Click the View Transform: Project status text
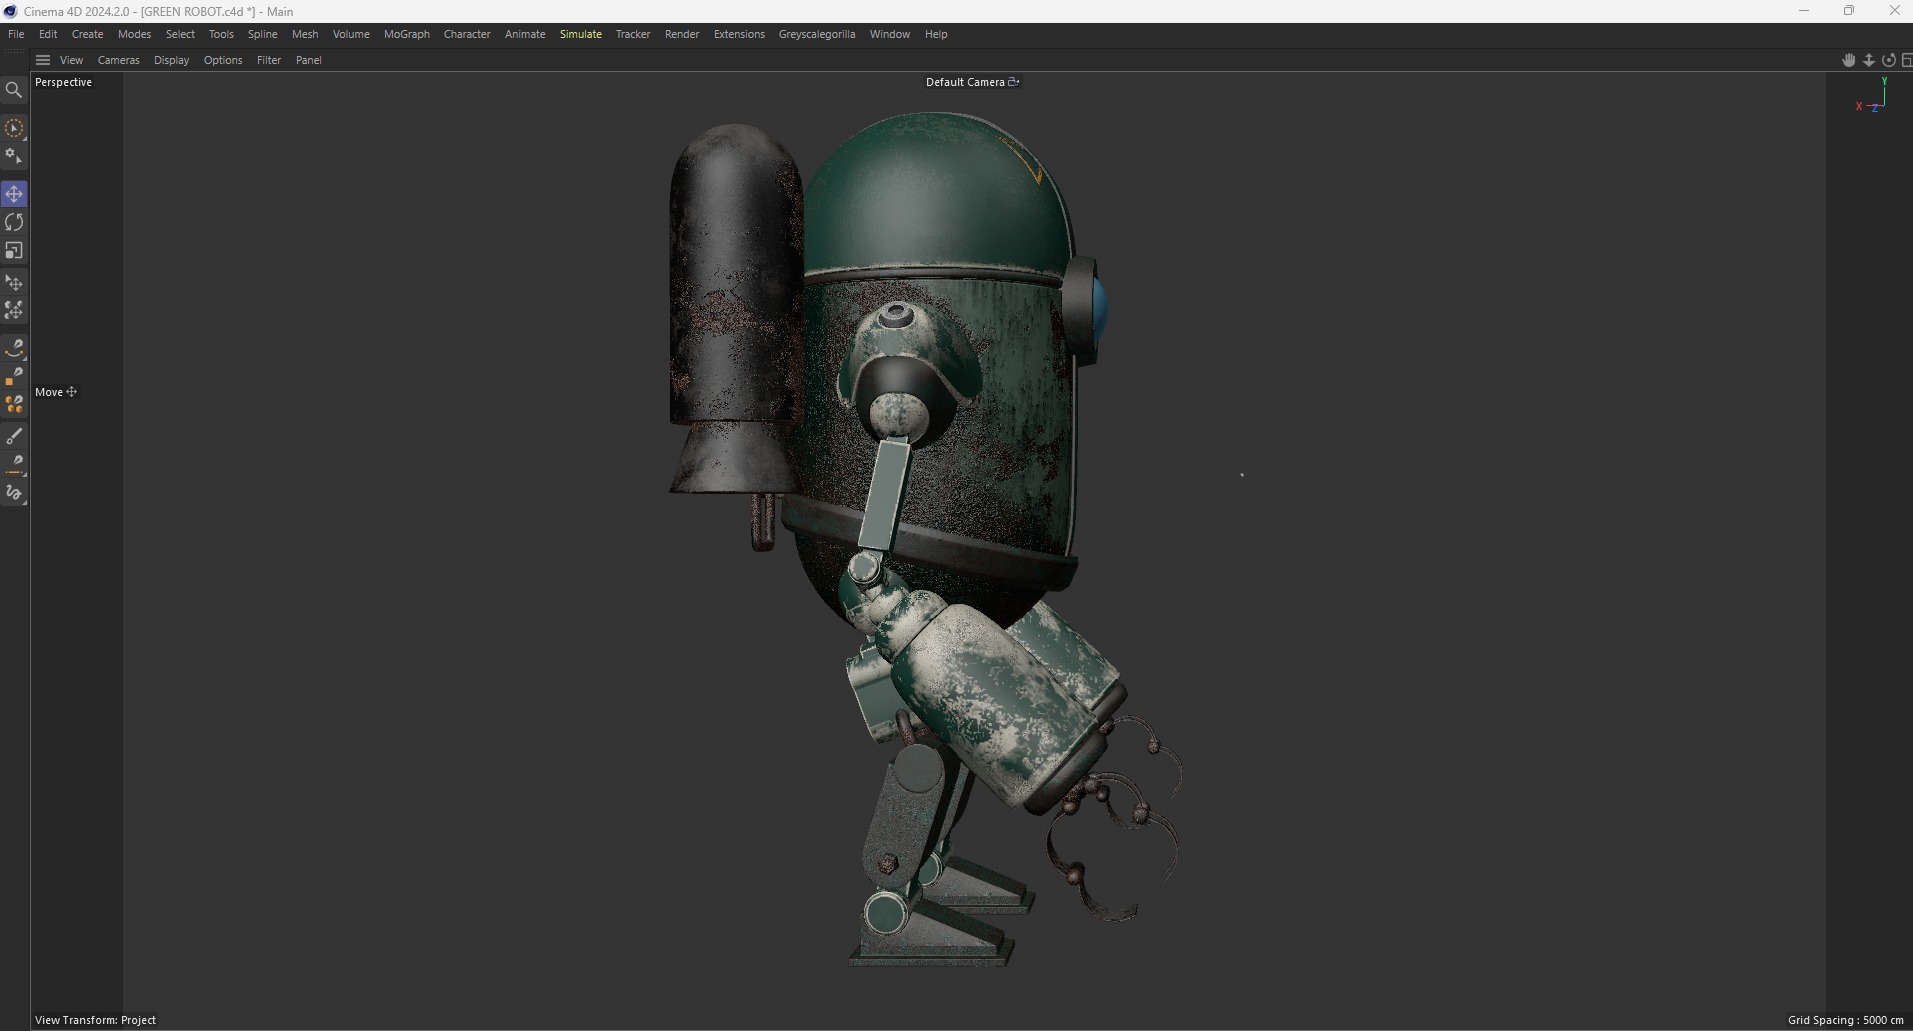 click(x=95, y=1020)
